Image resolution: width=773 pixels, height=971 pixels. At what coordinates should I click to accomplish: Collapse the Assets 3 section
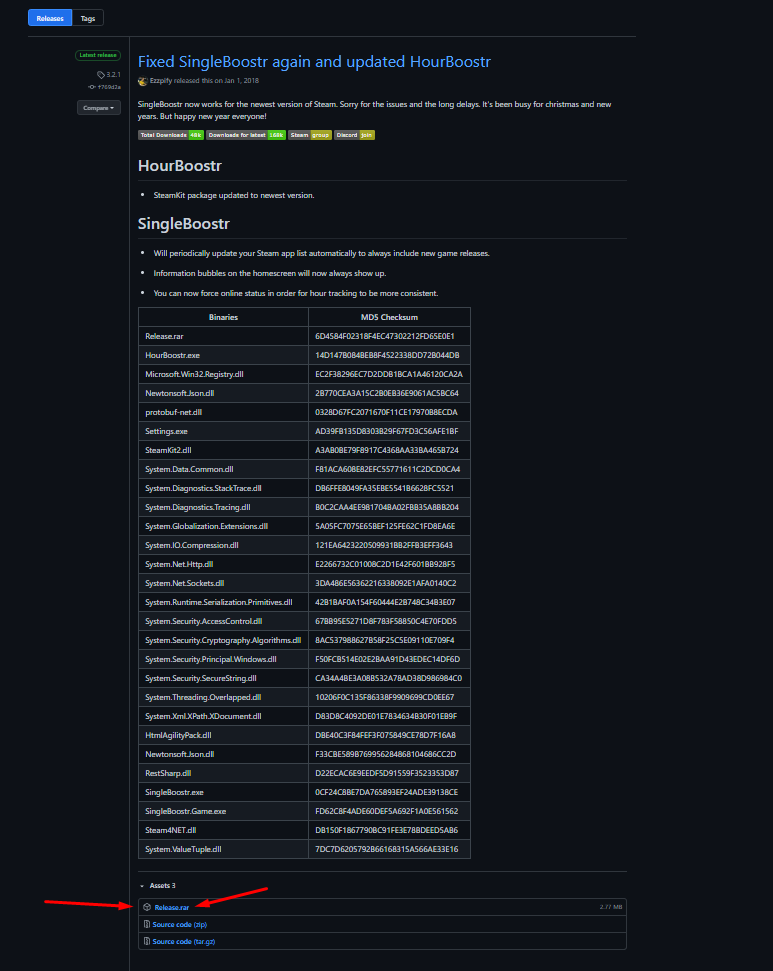(x=158, y=886)
